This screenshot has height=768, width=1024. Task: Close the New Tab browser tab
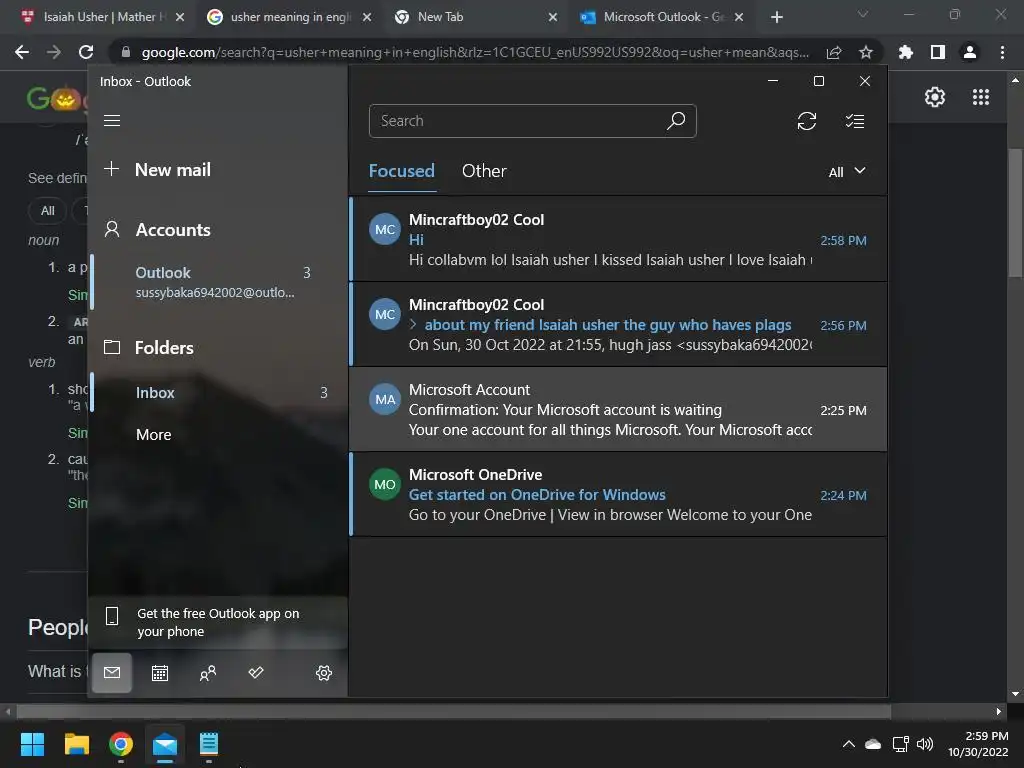coord(552,17)
